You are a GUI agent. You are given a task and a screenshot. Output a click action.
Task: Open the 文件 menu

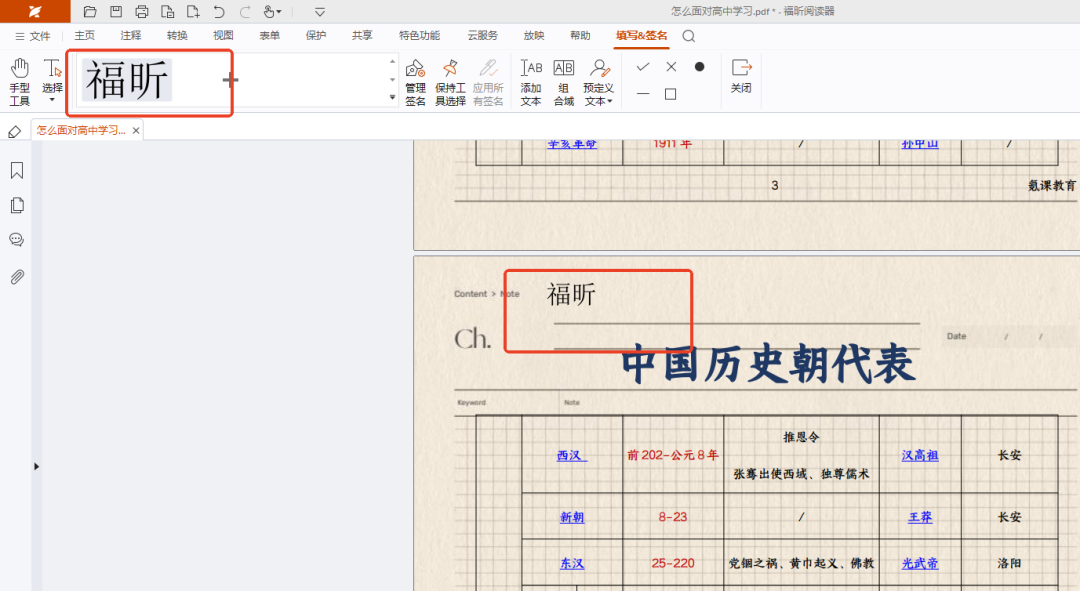39,34
